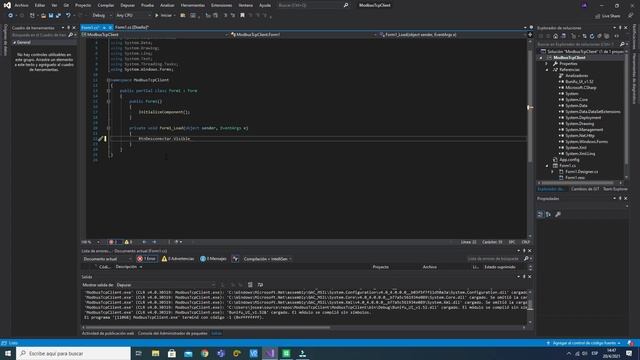Click the screwdriver quick-action icon in editor margin
Image resolution: width=640 pixels, height=360 pixels.
(100, 139)
